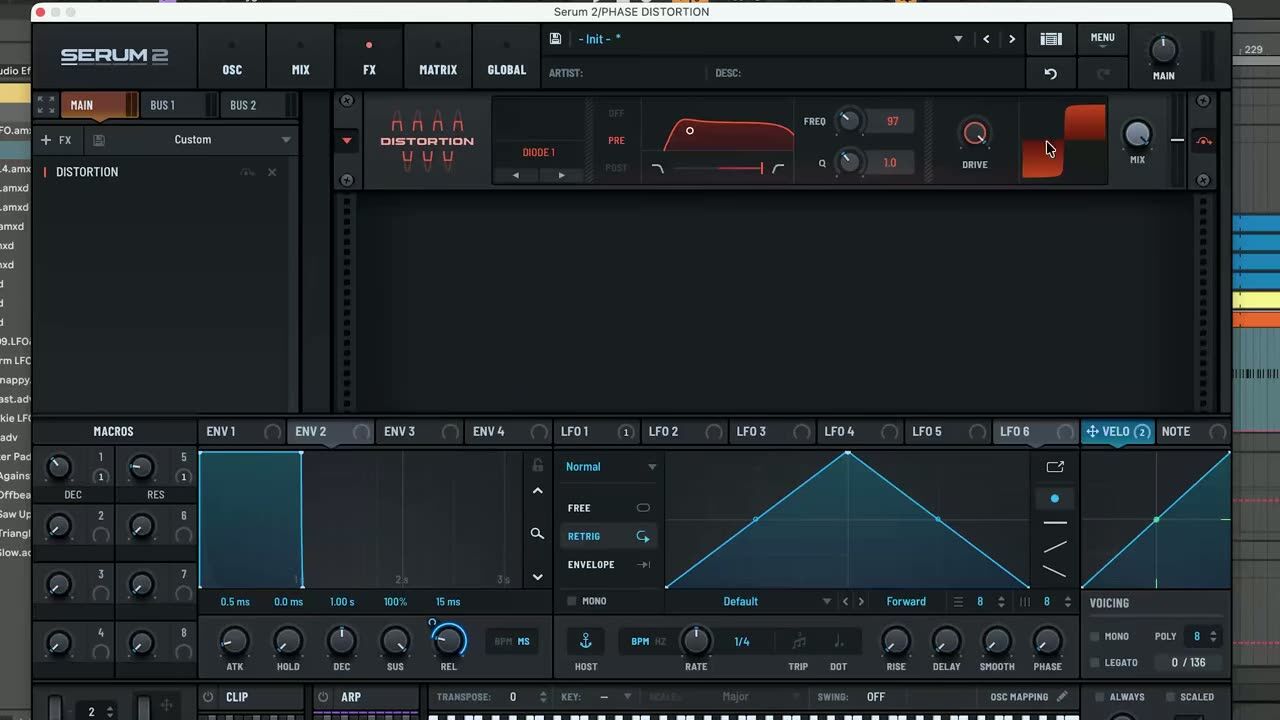Screen dimensions: 1280x720
Task: Click the distortion bypass icon at module right
Action: [1204, 141]
